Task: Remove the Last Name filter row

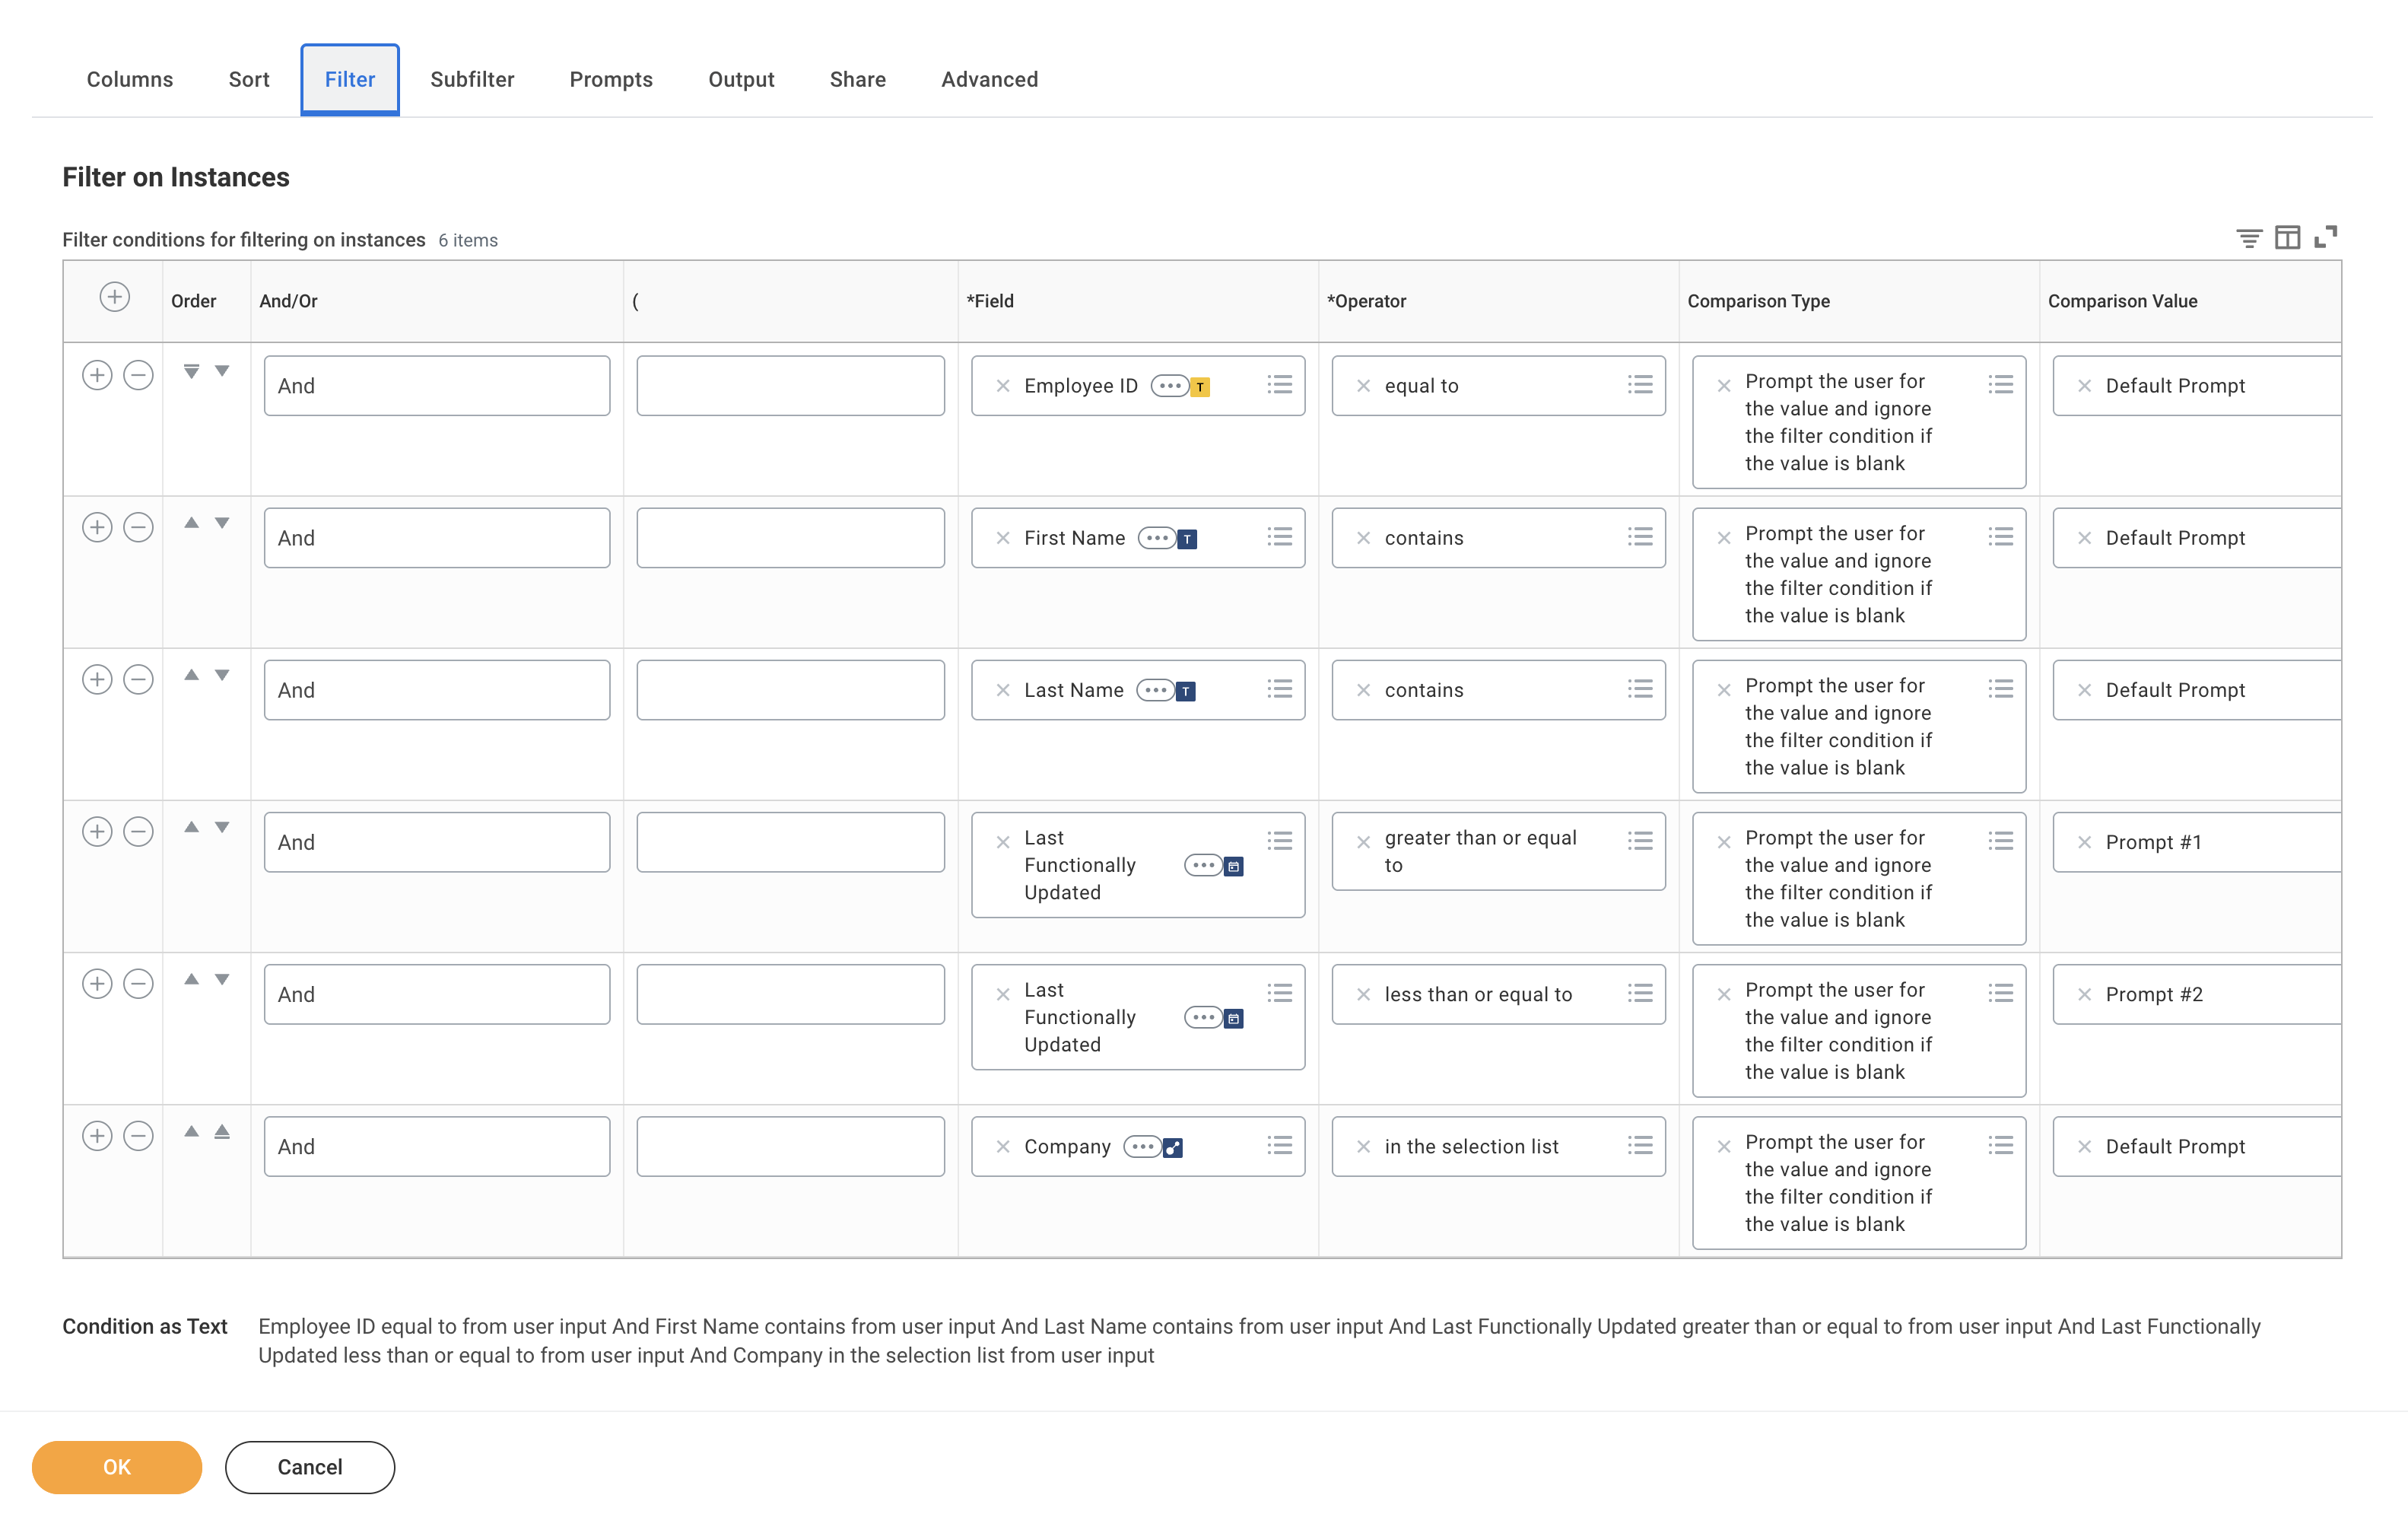Action: (x=138, y=679)
